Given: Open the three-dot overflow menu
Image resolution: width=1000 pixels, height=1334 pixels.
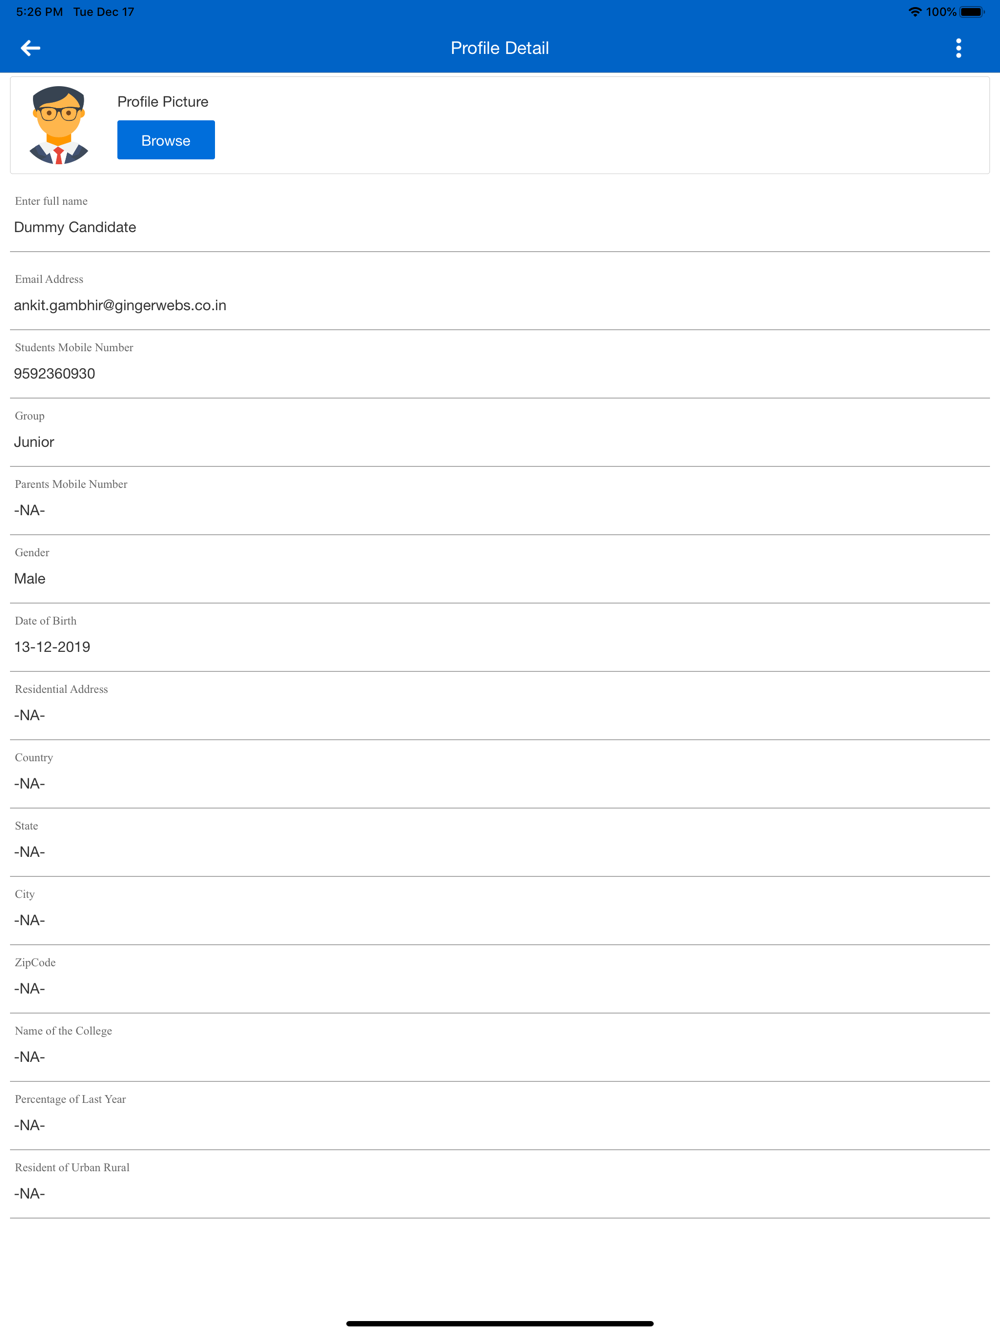Looking at the screenshot, I should coord(958,48).
